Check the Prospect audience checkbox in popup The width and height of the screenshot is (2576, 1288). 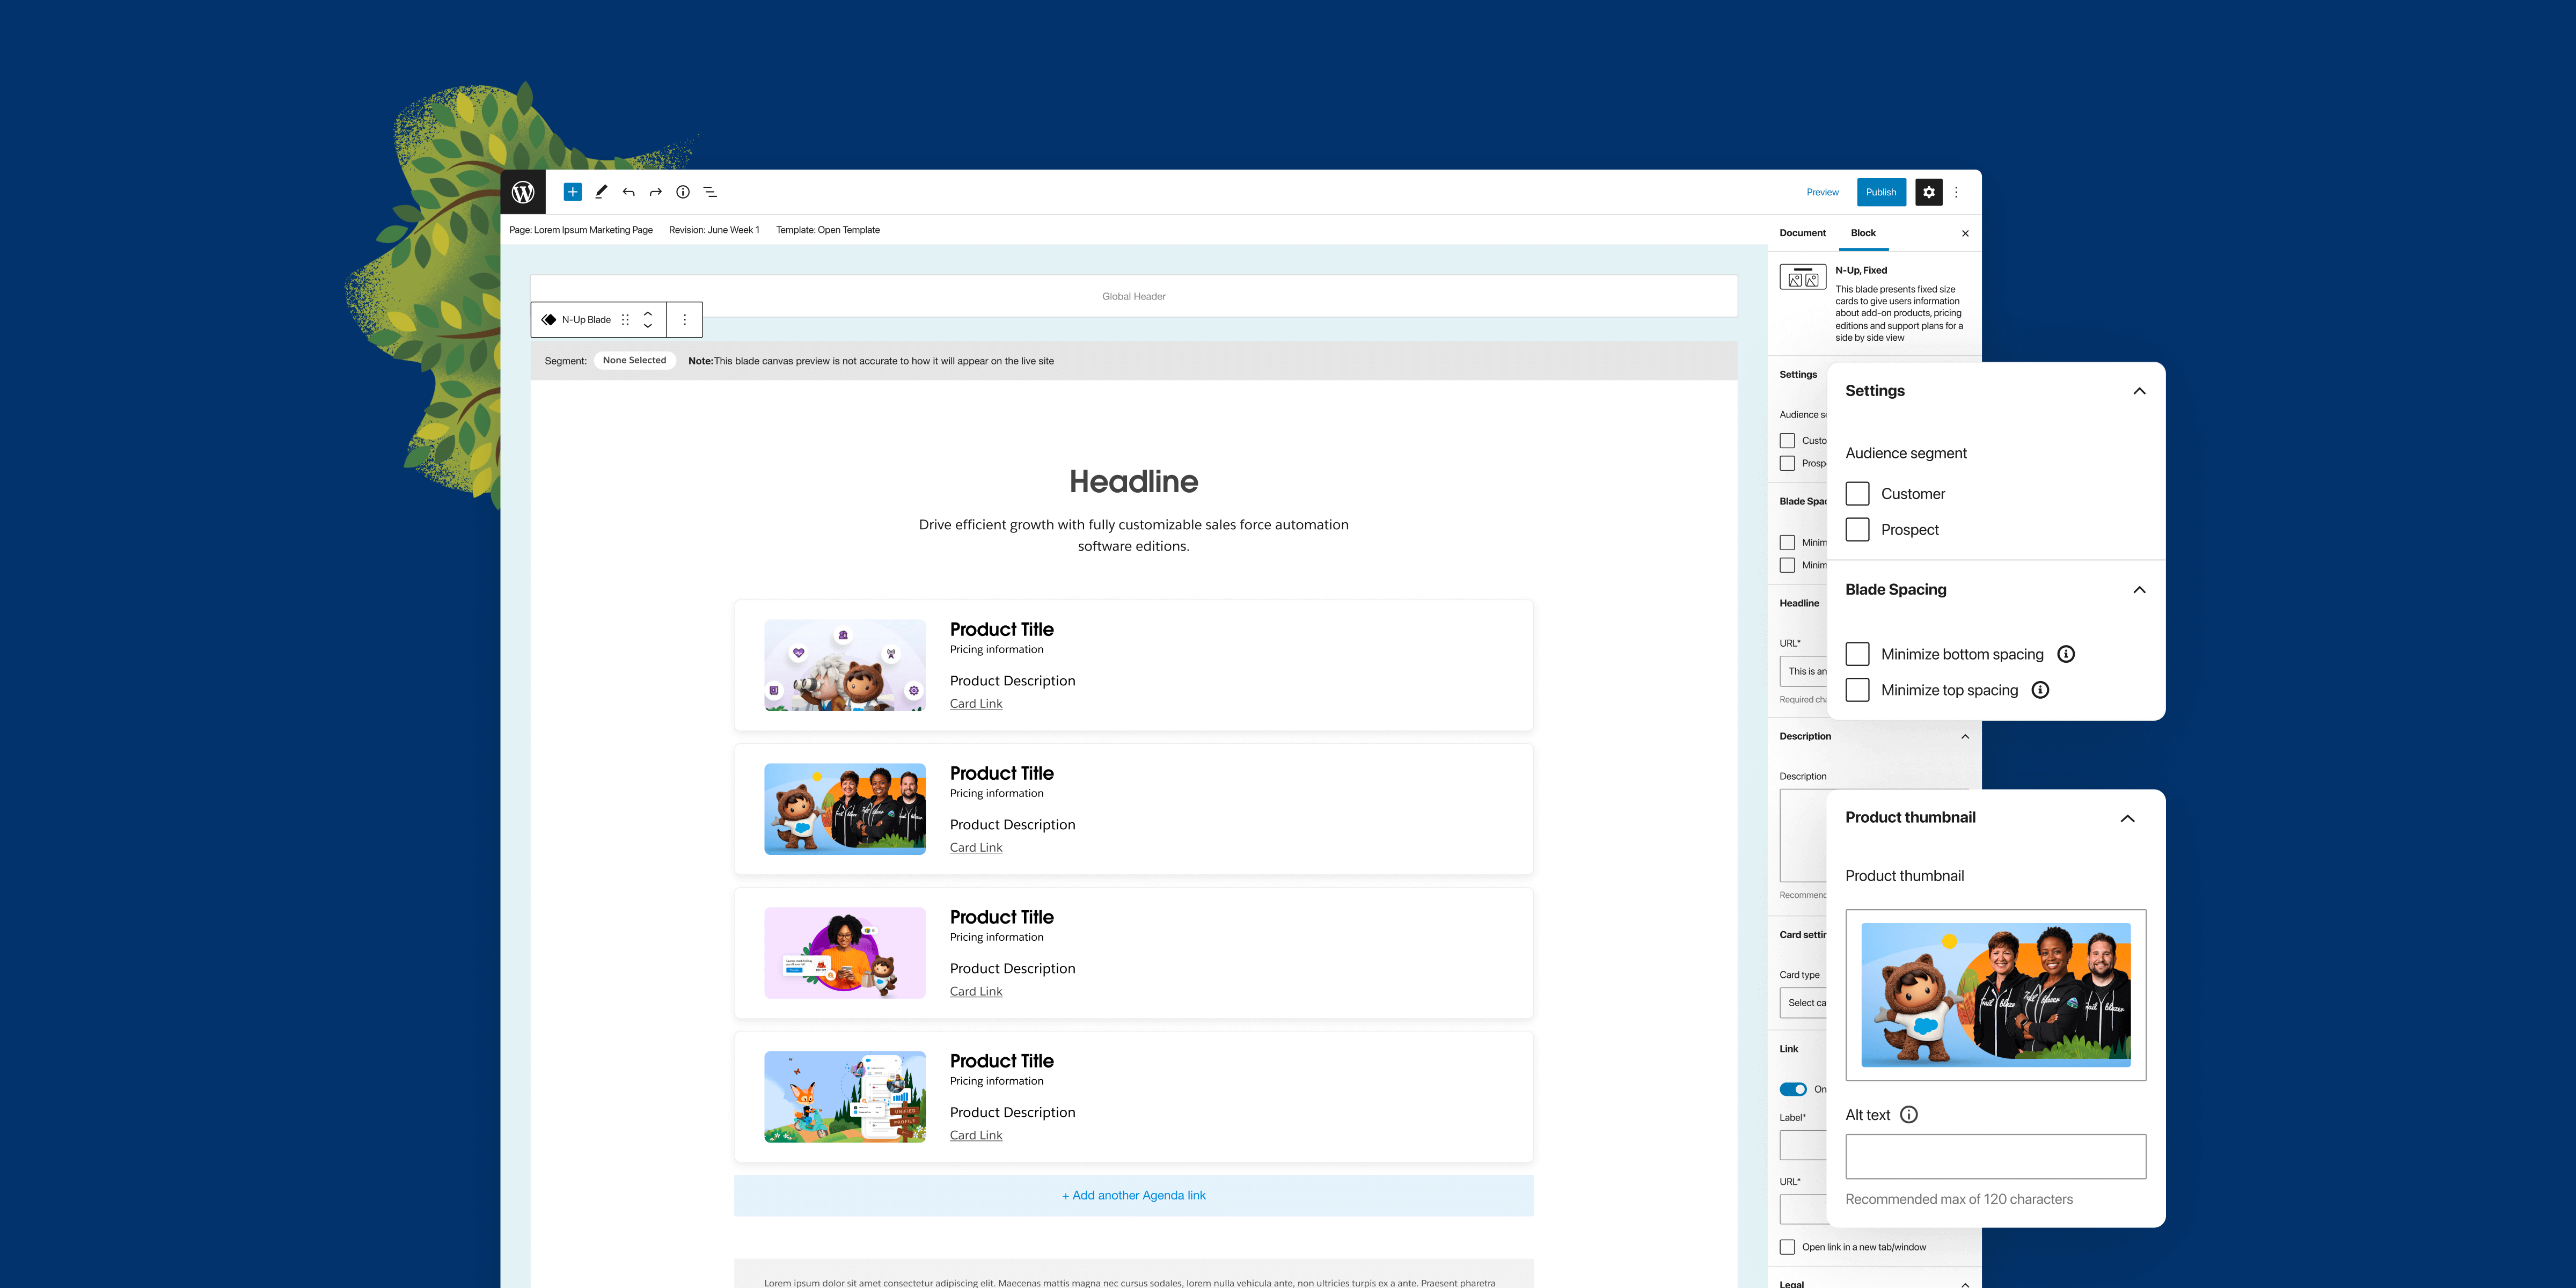1857,530
